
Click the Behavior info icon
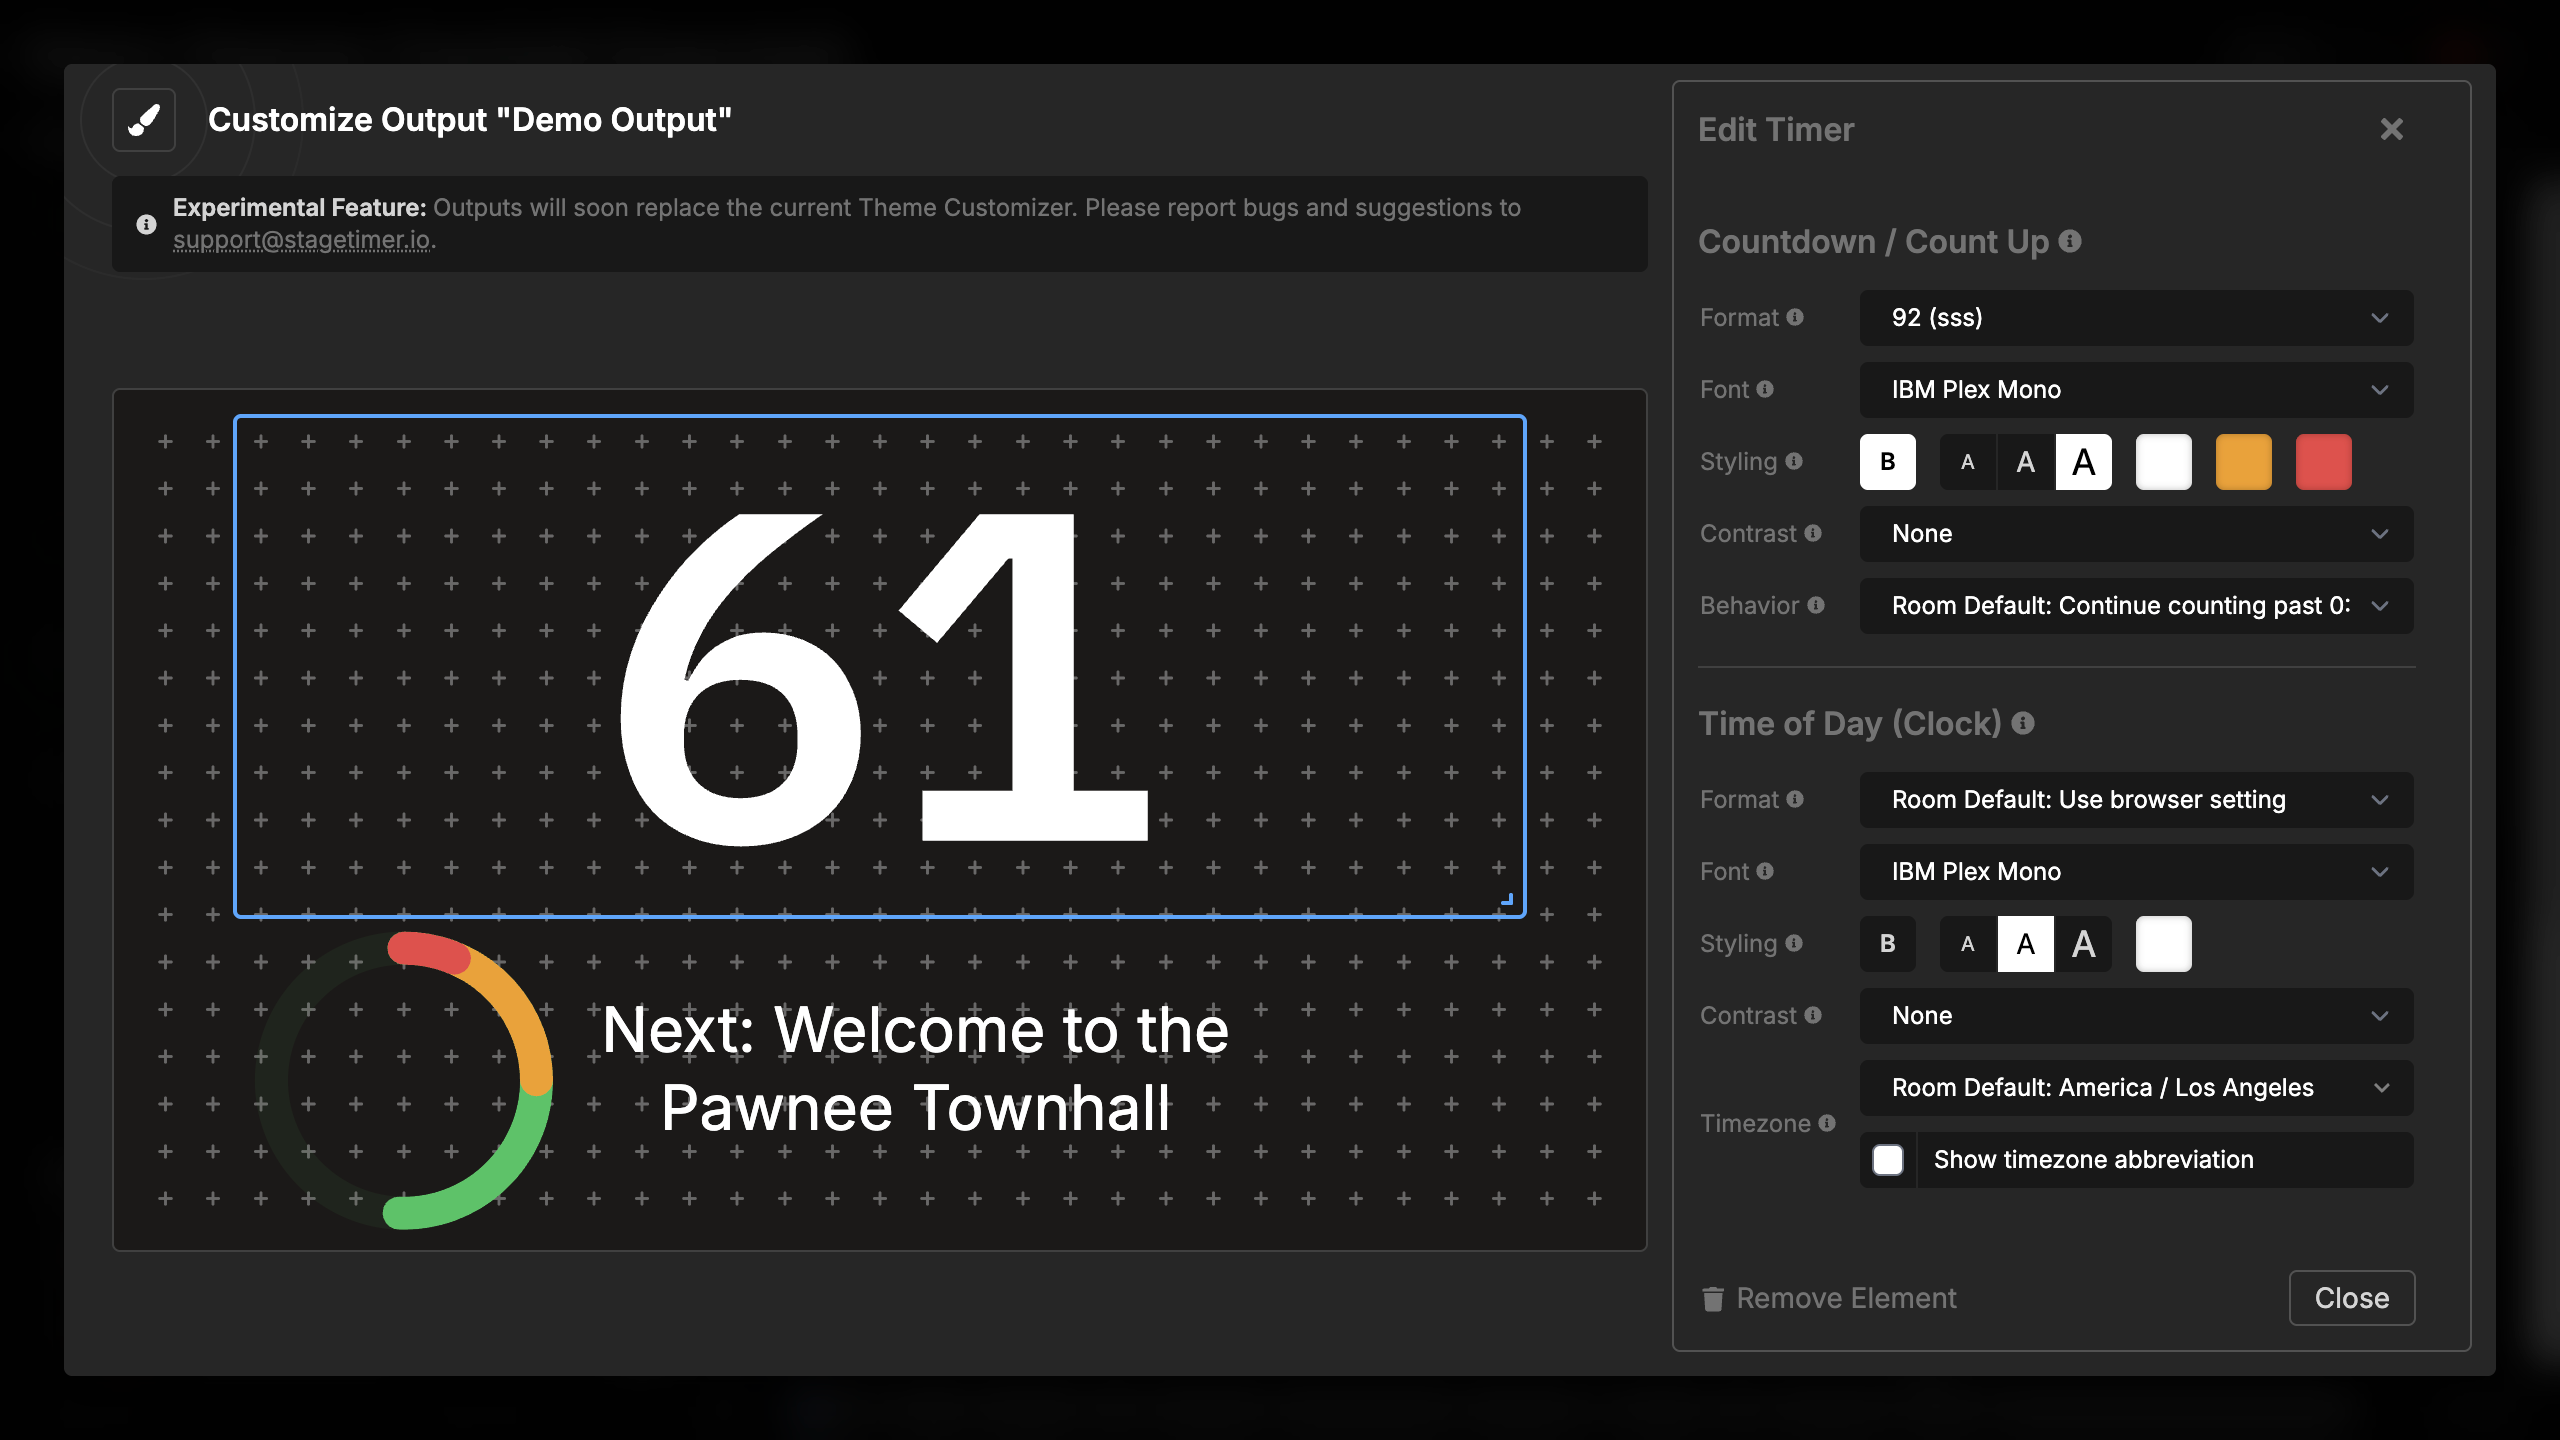click(1815, 605)
